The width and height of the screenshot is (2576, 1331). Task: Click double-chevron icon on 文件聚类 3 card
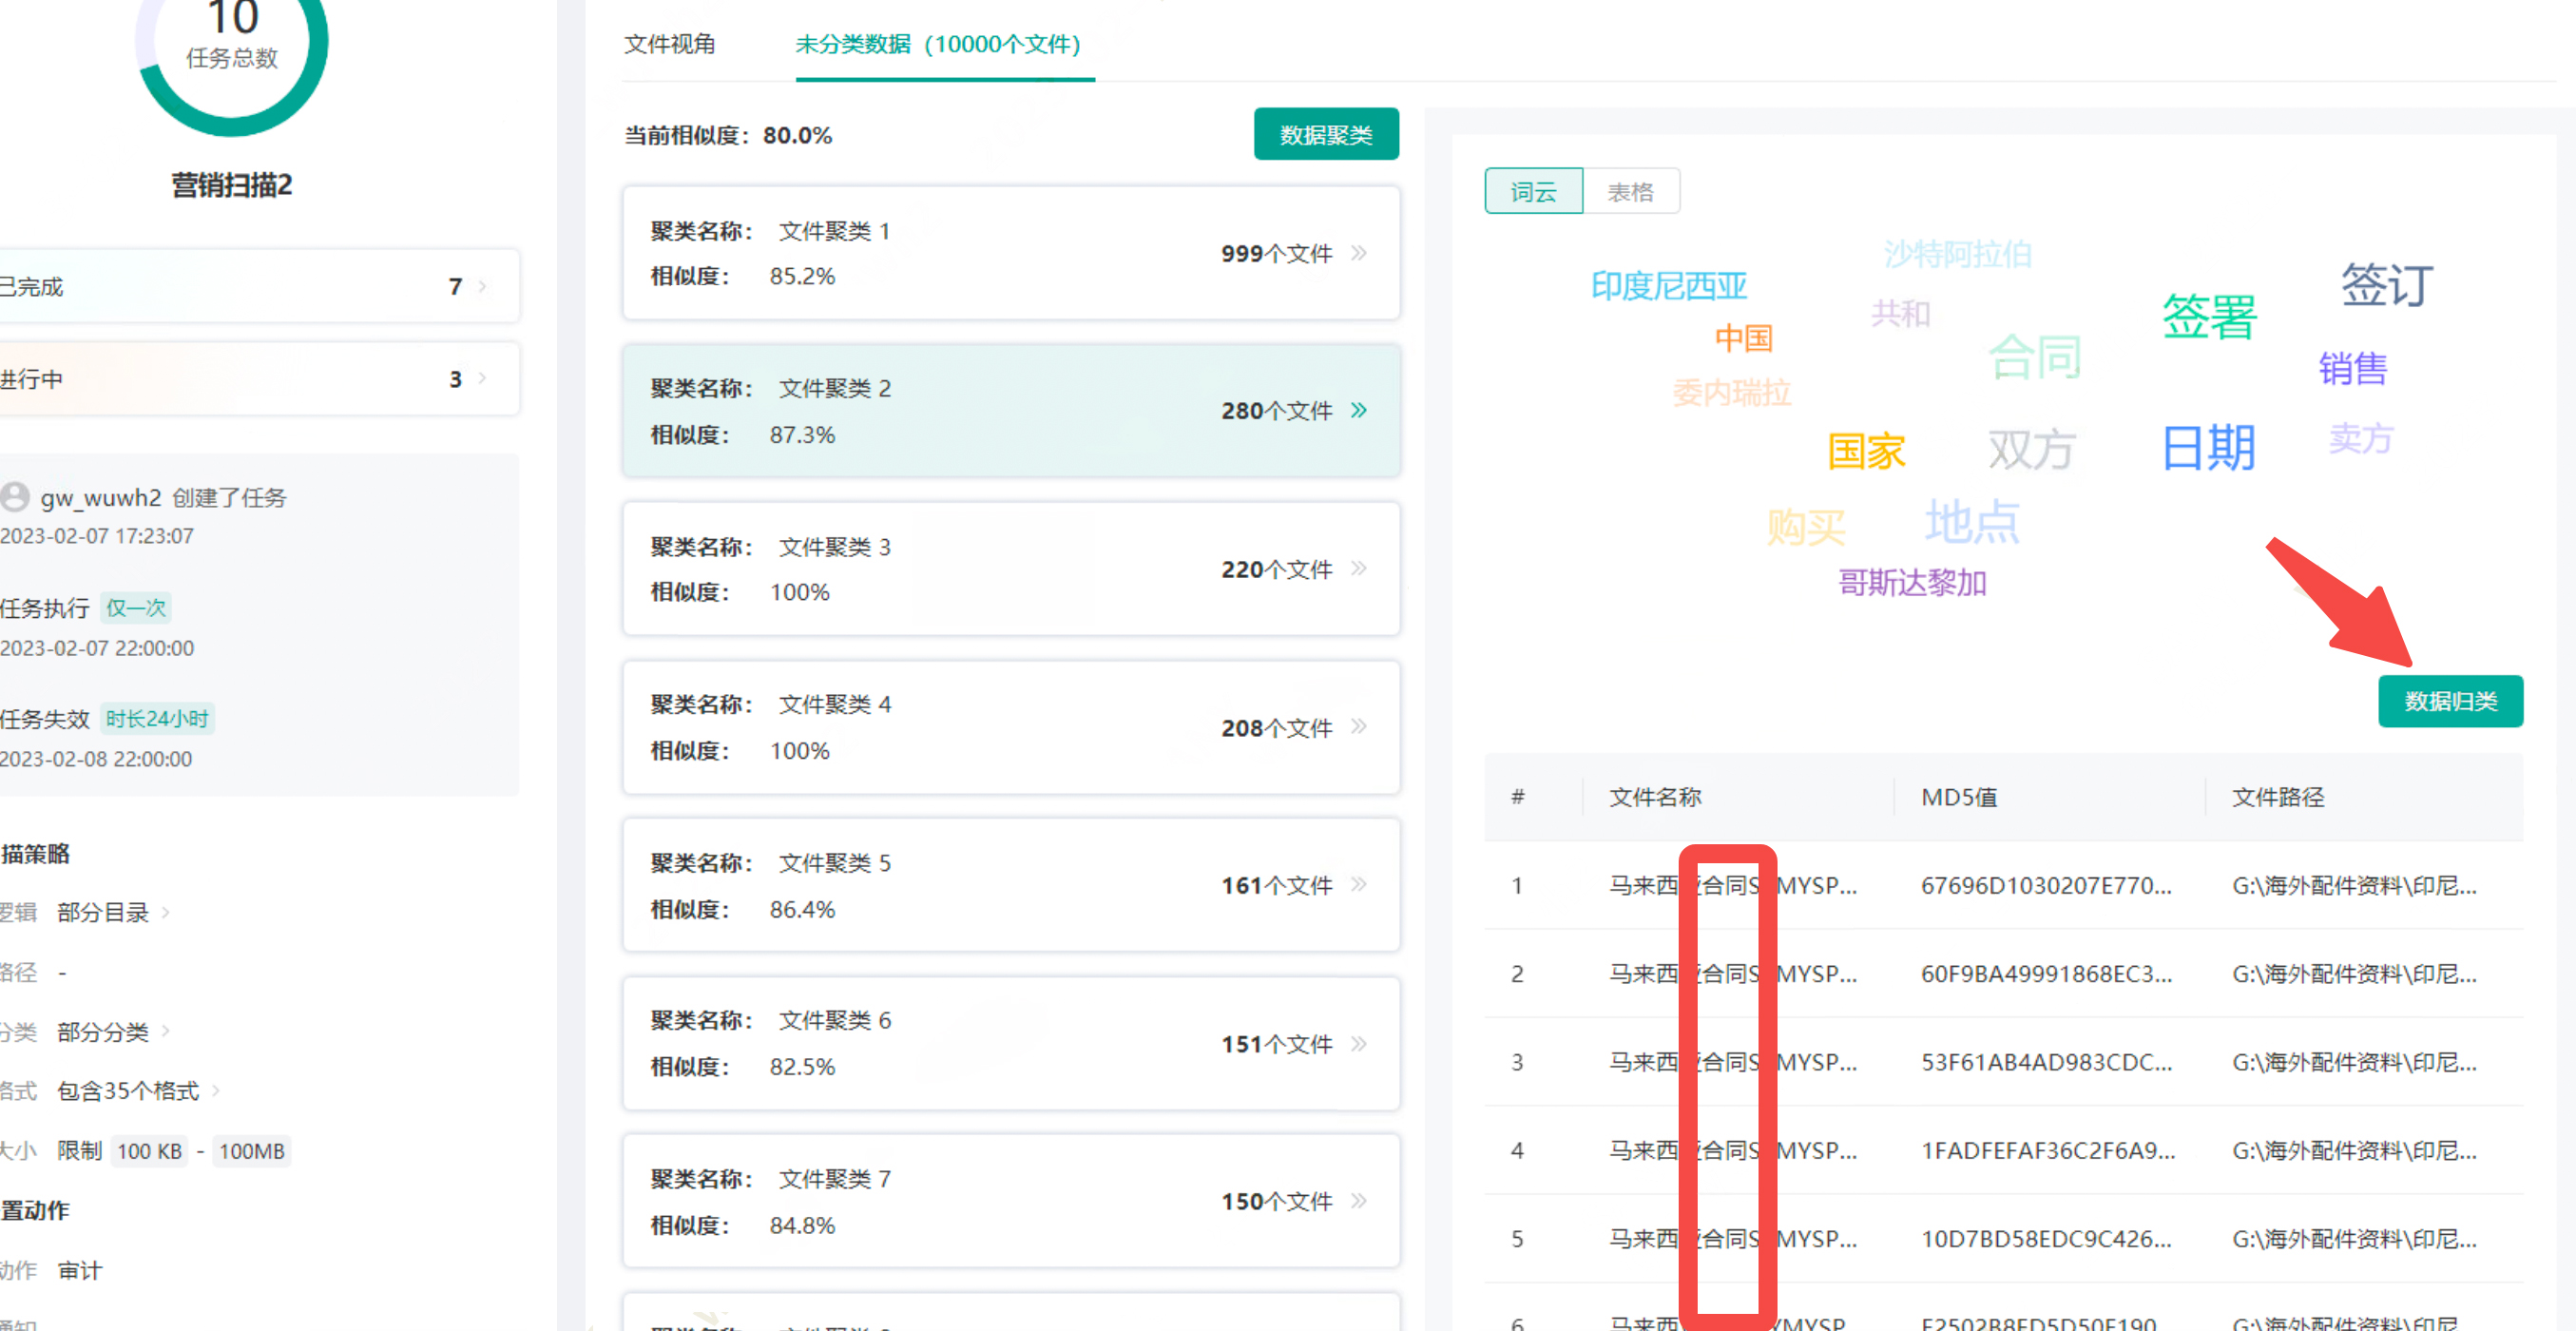tap(1358, 568)
